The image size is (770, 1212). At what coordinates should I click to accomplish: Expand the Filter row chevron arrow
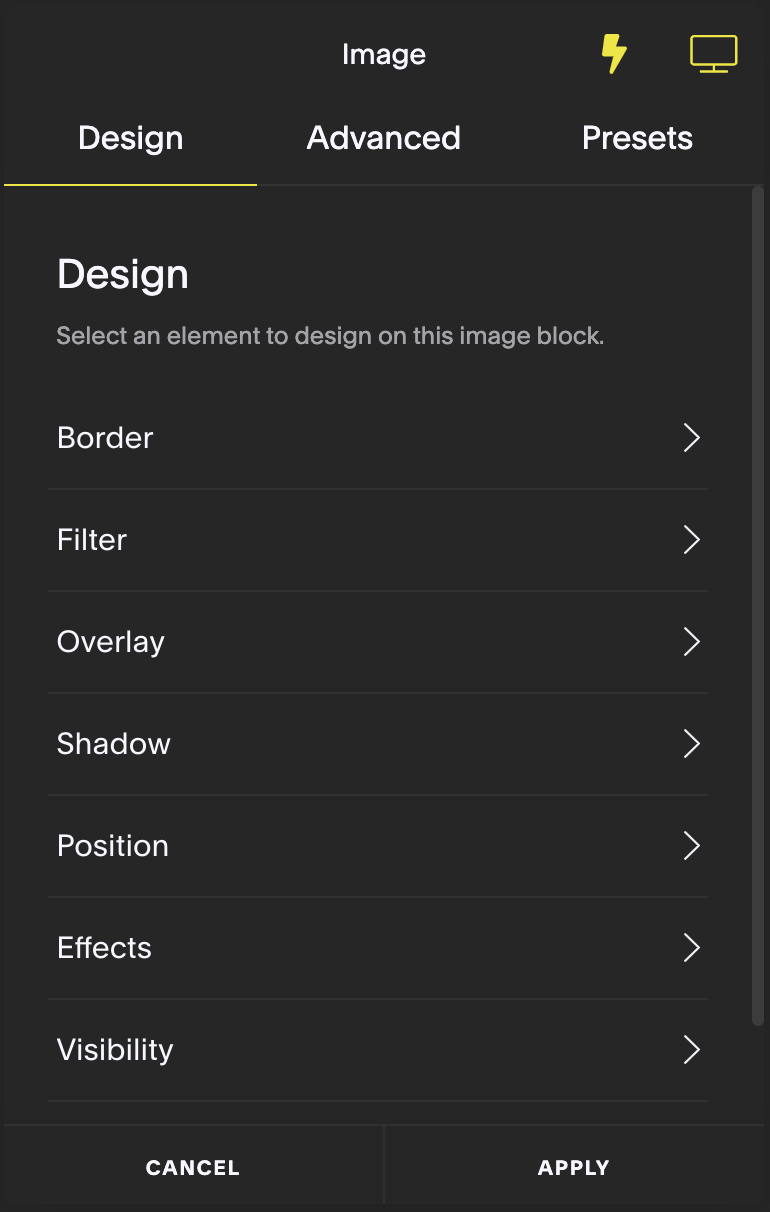click(691, 540)
